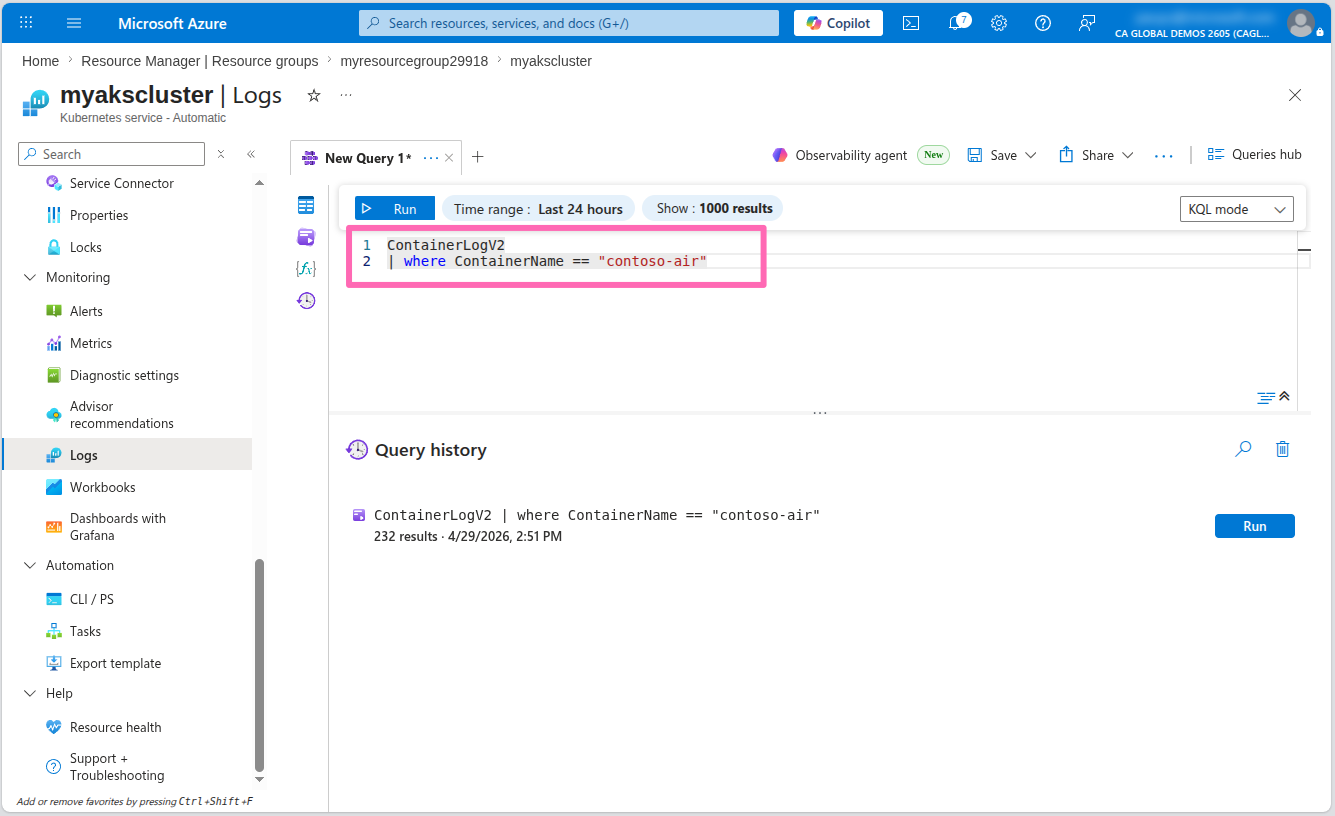Click the sidebar vertical scrollbar
The image size is (1335, 816).
coord(260,663)
